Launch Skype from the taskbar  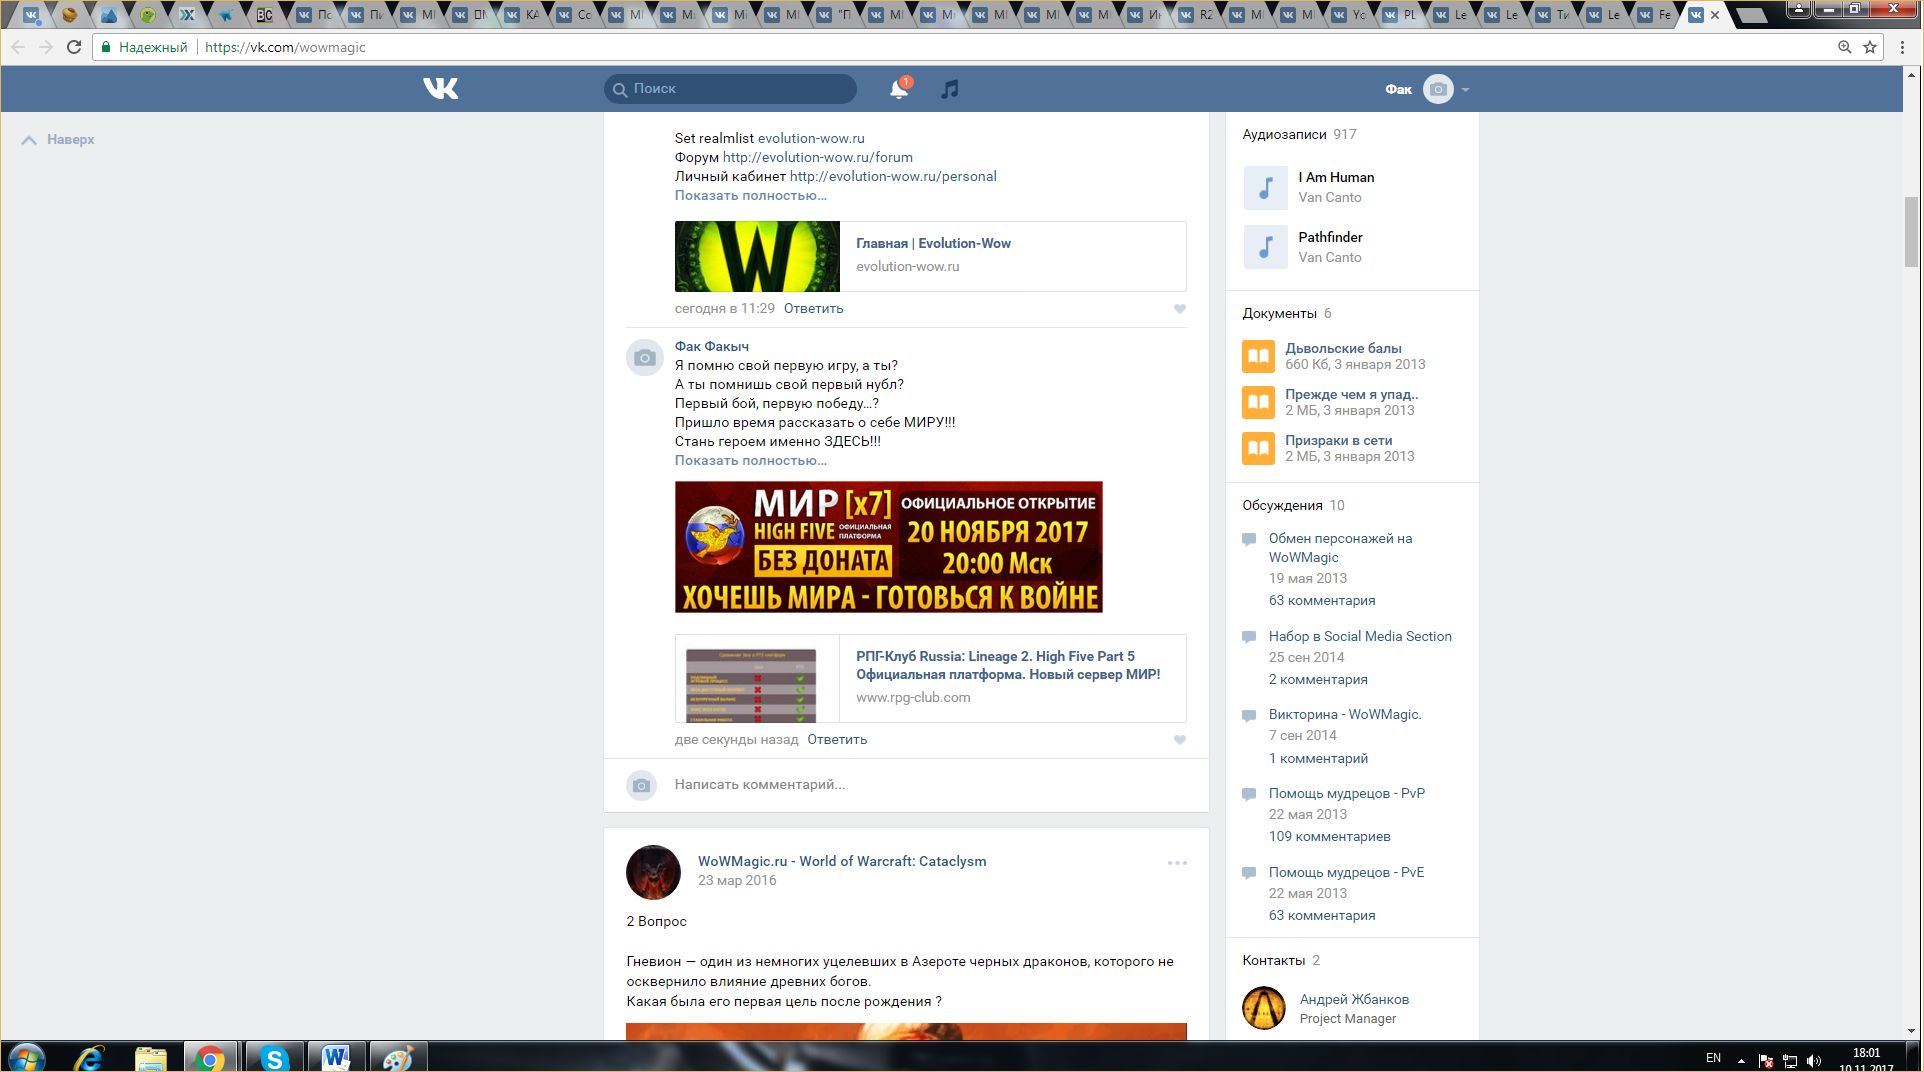pos(274,1057)
